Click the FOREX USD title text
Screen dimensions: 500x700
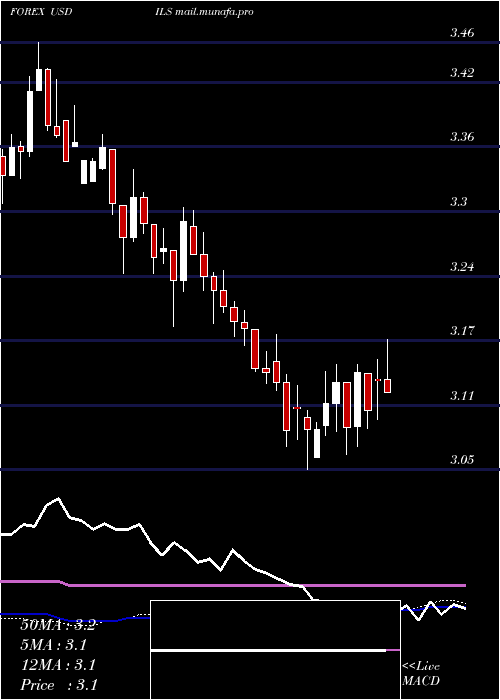point(41,12)
